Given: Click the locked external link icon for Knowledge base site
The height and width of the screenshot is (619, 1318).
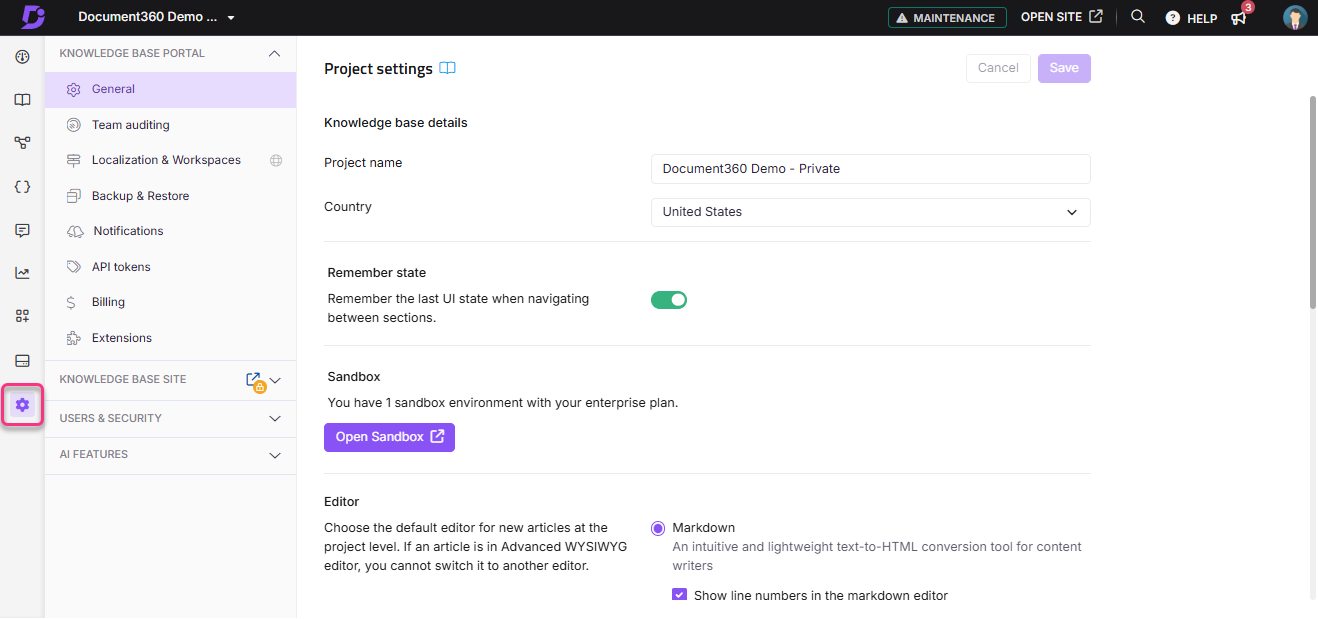Looking at the screenshot, I should [x=255, y=381].
